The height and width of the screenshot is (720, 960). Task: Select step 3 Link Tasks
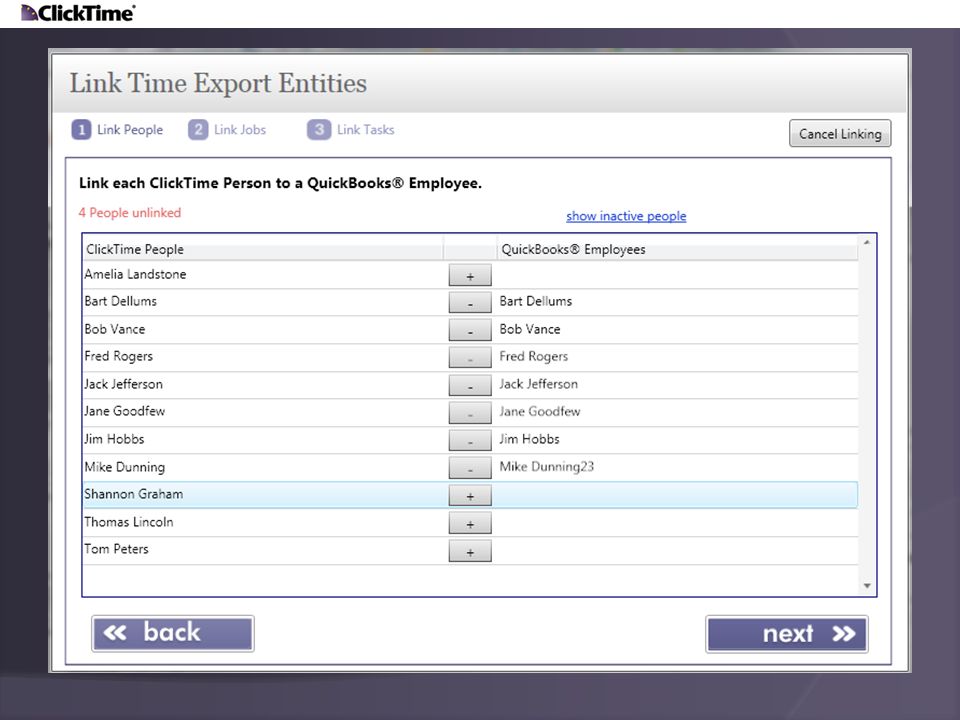[351, 130]
